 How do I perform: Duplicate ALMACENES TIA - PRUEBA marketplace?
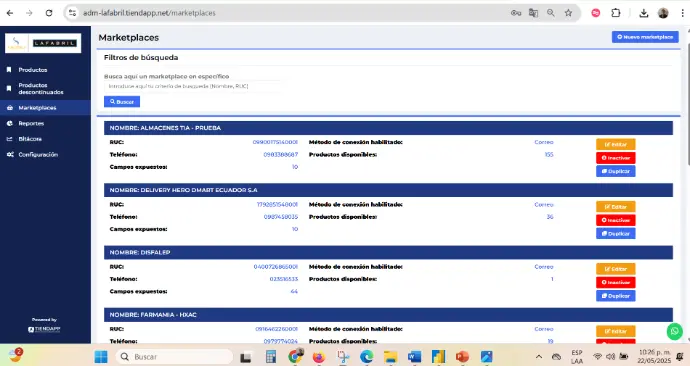point(616,171)
